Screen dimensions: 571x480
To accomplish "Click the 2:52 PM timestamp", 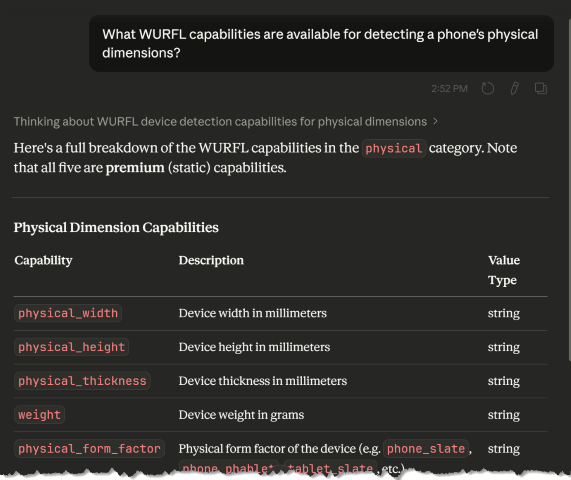I will 449,89.
